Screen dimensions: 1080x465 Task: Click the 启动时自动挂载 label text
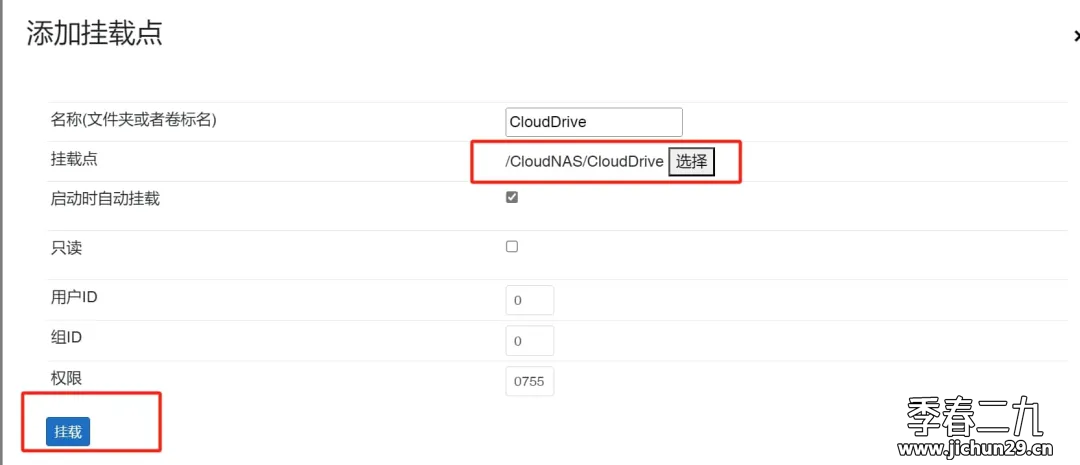point(105,199)
